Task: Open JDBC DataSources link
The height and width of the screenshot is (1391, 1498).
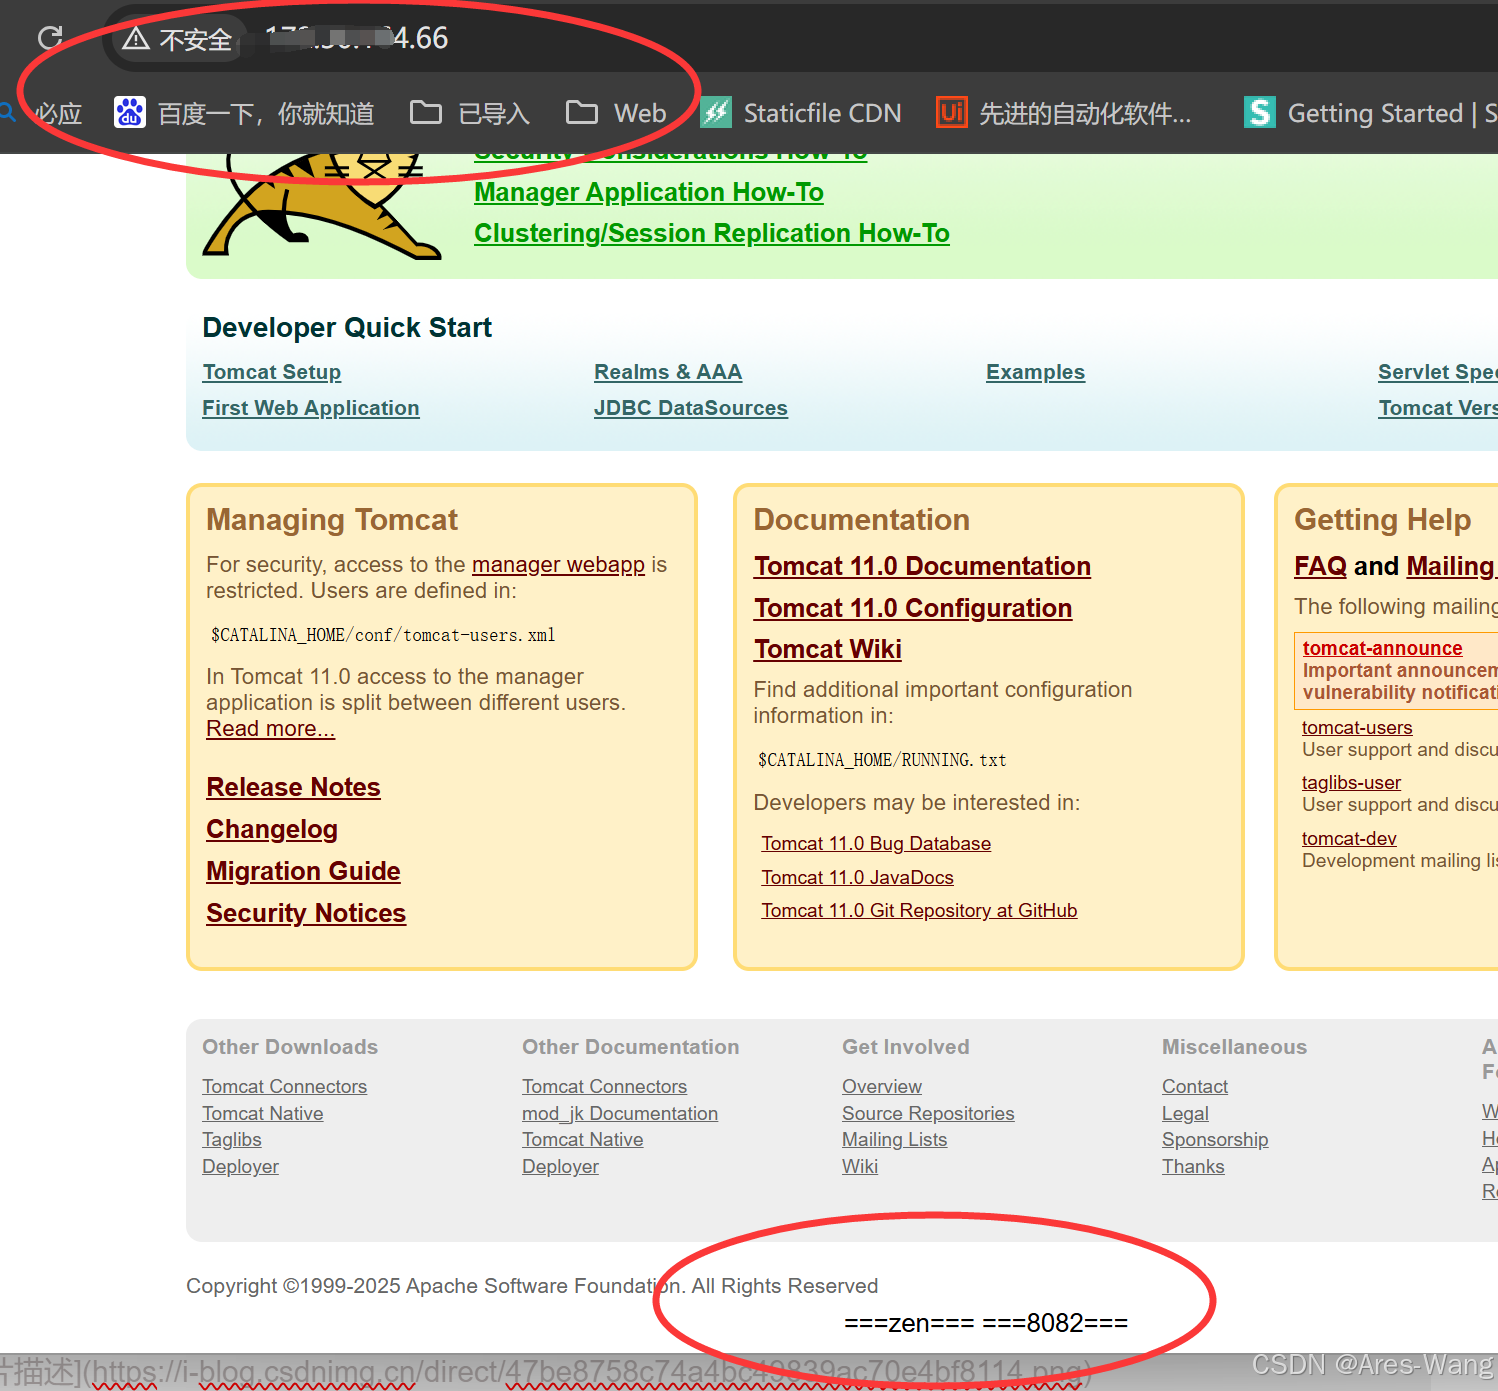Action: click(691, 408)
